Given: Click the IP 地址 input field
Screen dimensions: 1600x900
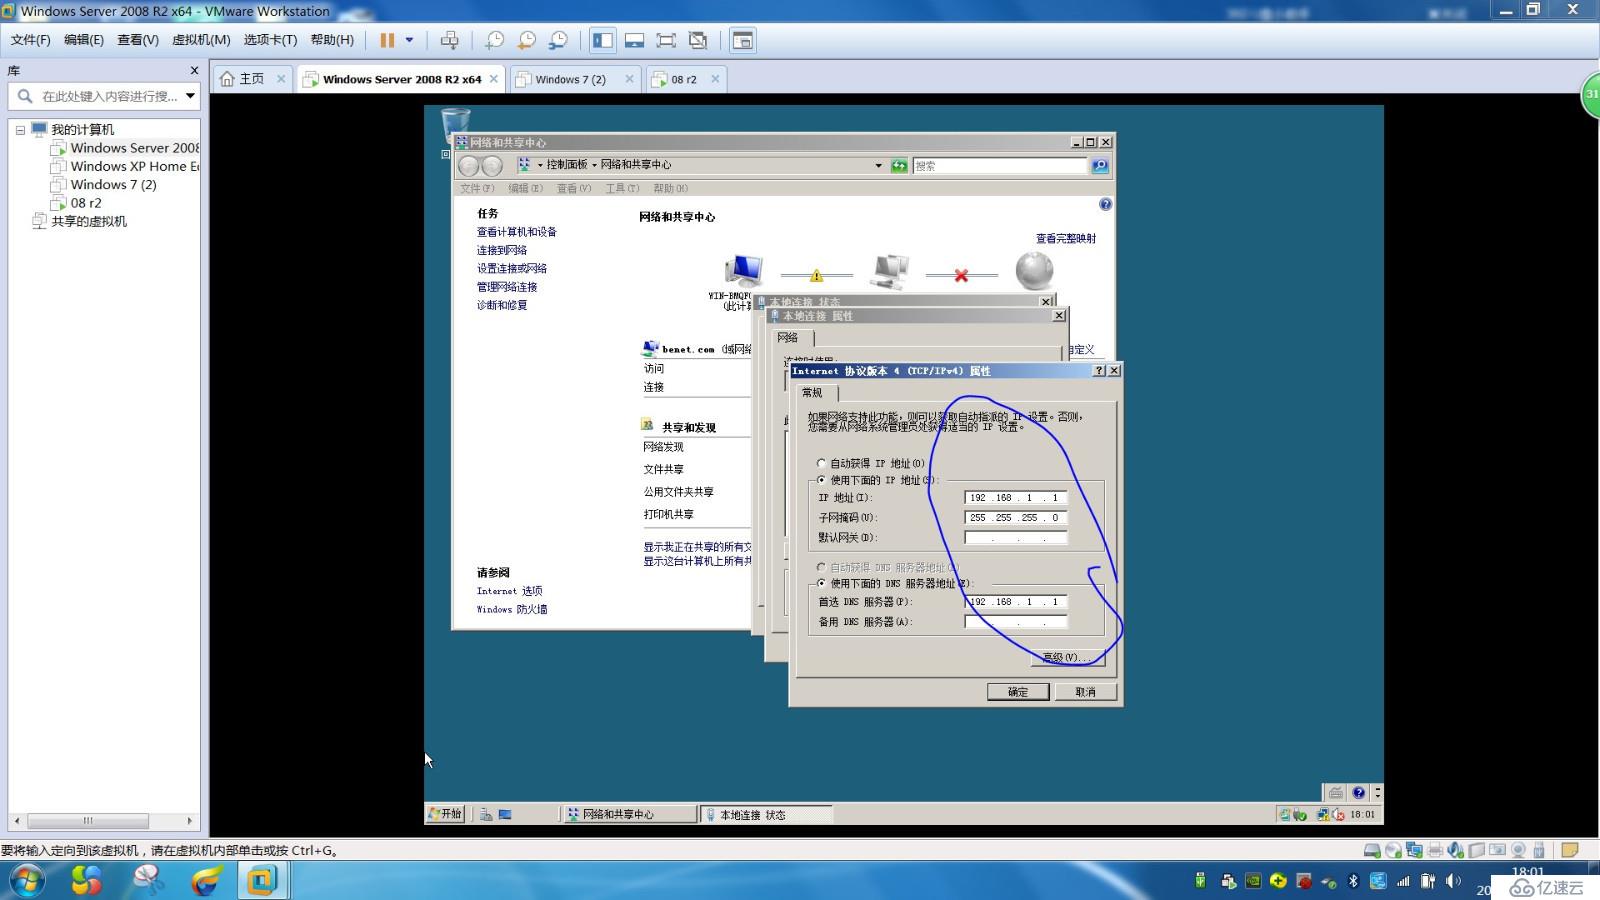Looking at the screenshot, I should (x=1016, y=497).
